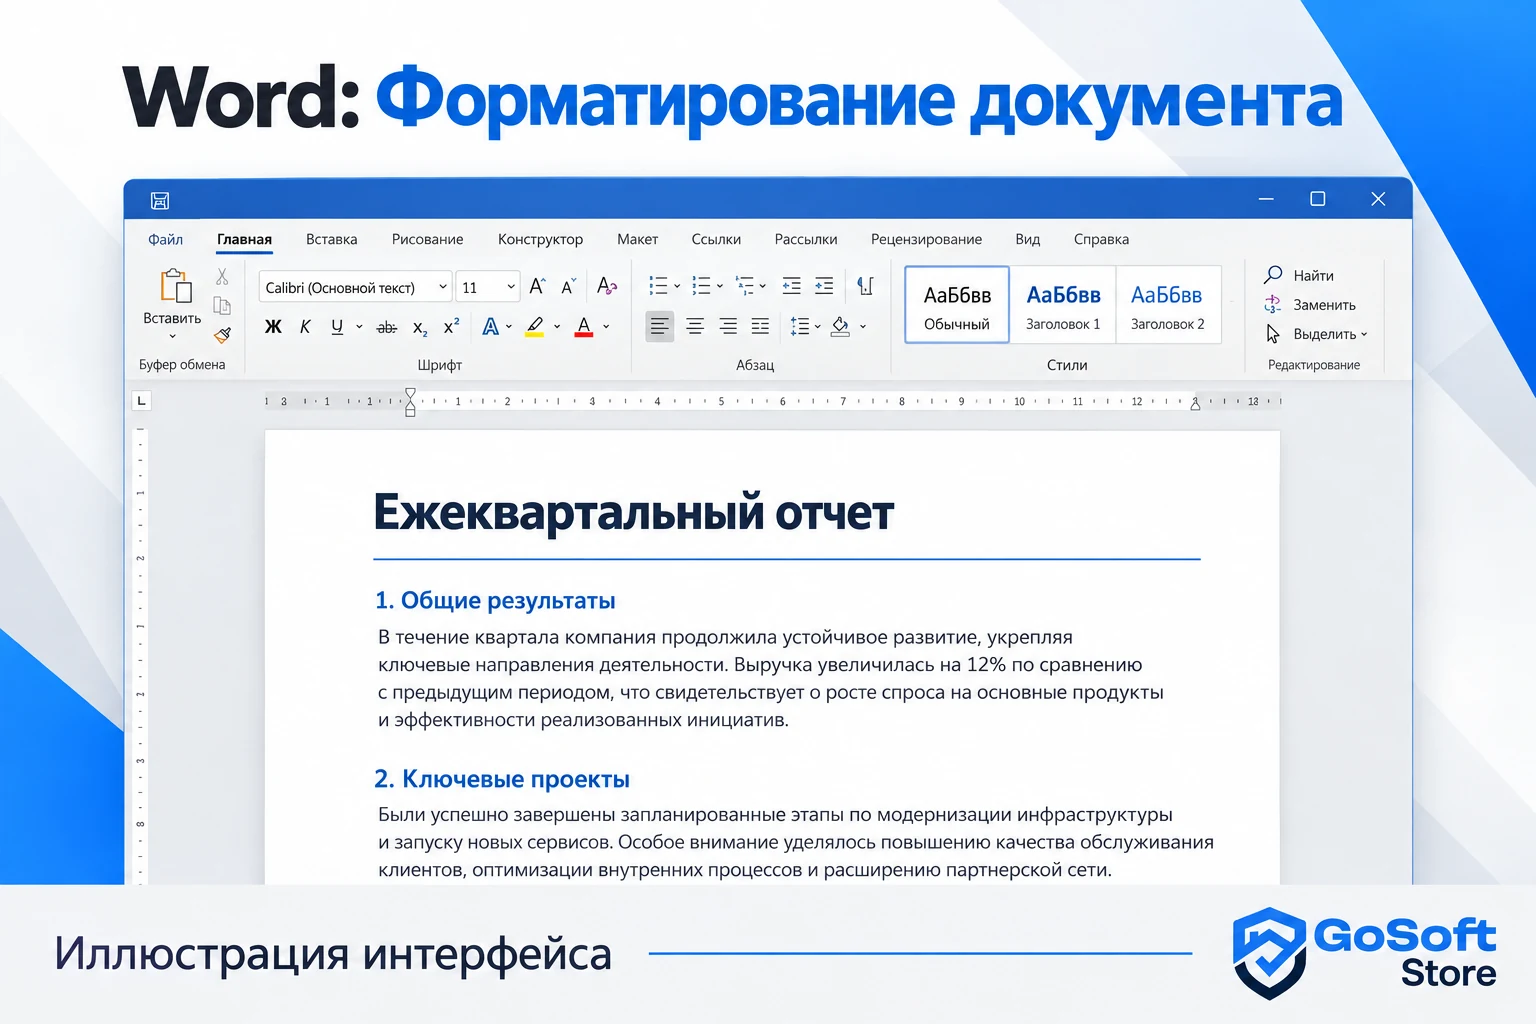Decrease the paragraph indent
This screenshot has height=1024, width=1536.
[x=791, y=286]
